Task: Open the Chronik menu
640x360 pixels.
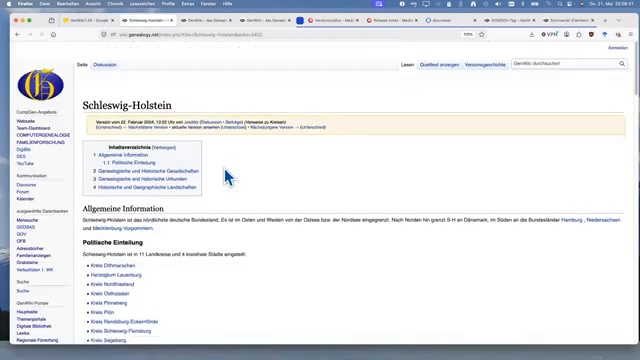Action: [x=115, y=4]
